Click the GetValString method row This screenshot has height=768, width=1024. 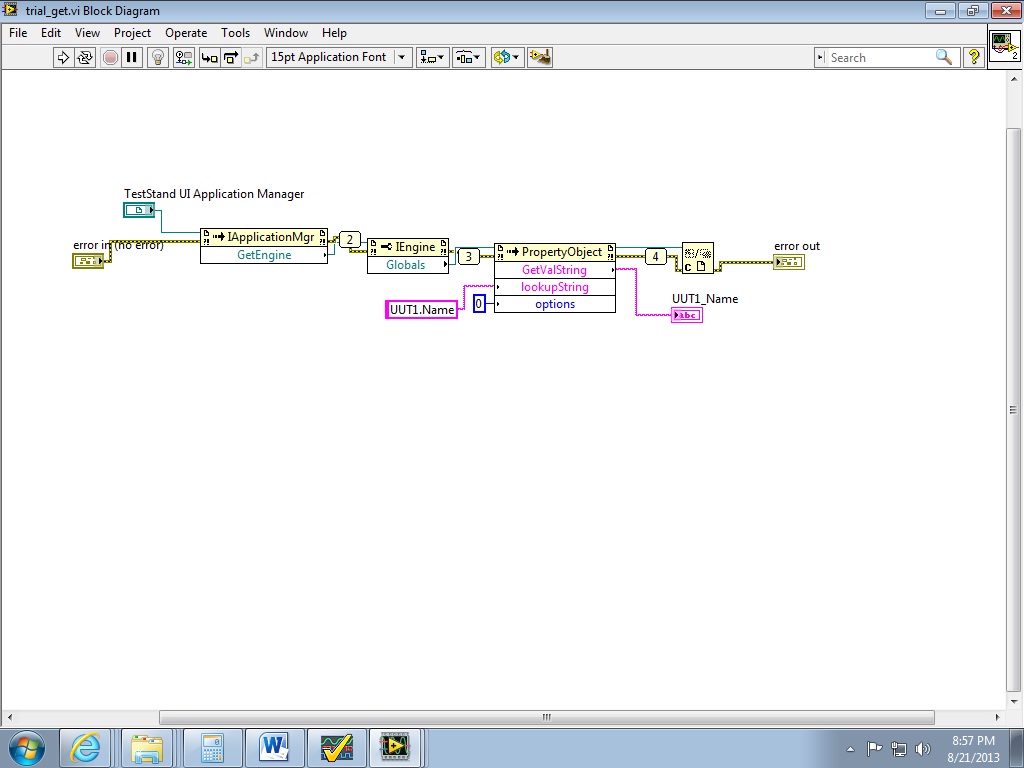pos(555,270)
